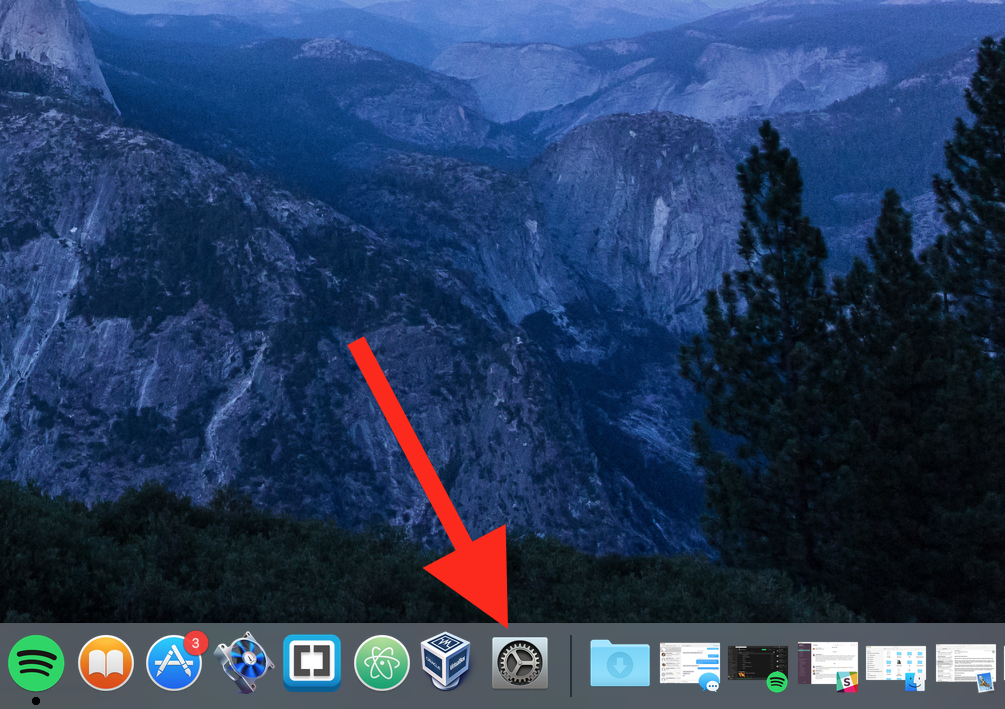Open the Brackets code editor

click(312, 663)
